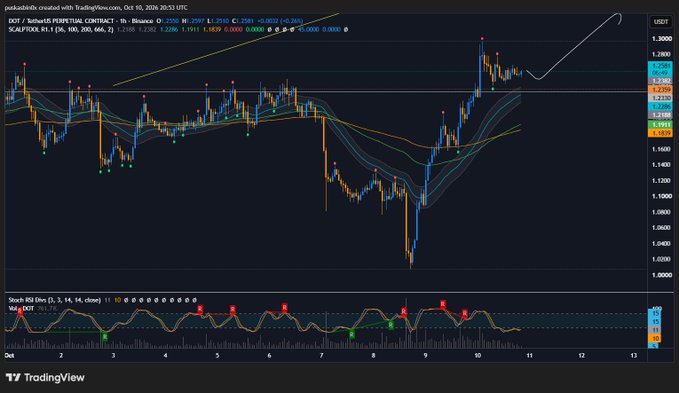Click the low value L1.2510 in legend

pos(217,21)
